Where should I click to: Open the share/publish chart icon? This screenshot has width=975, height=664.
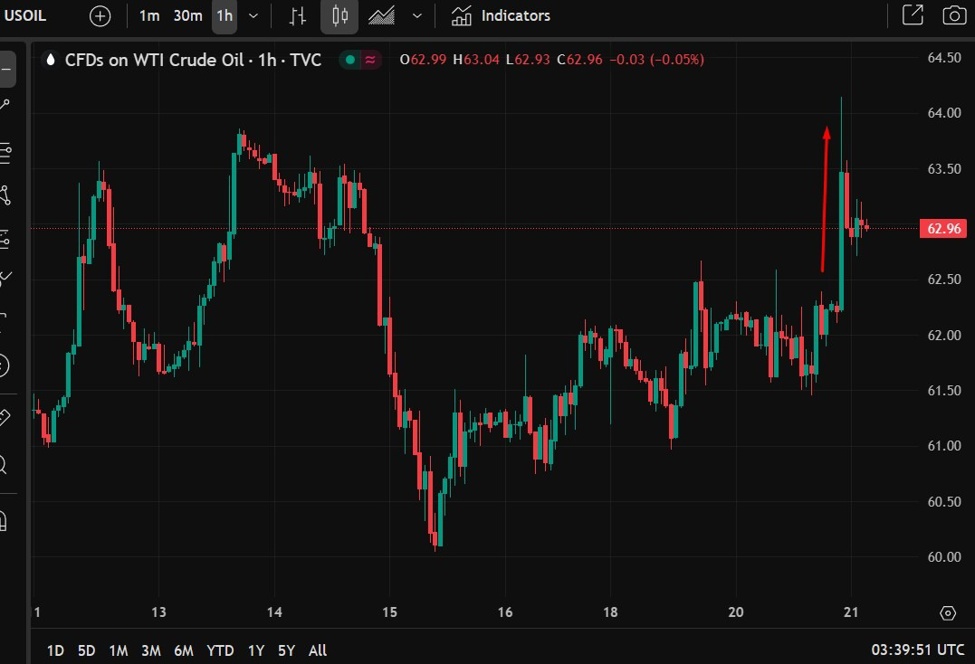912,16
